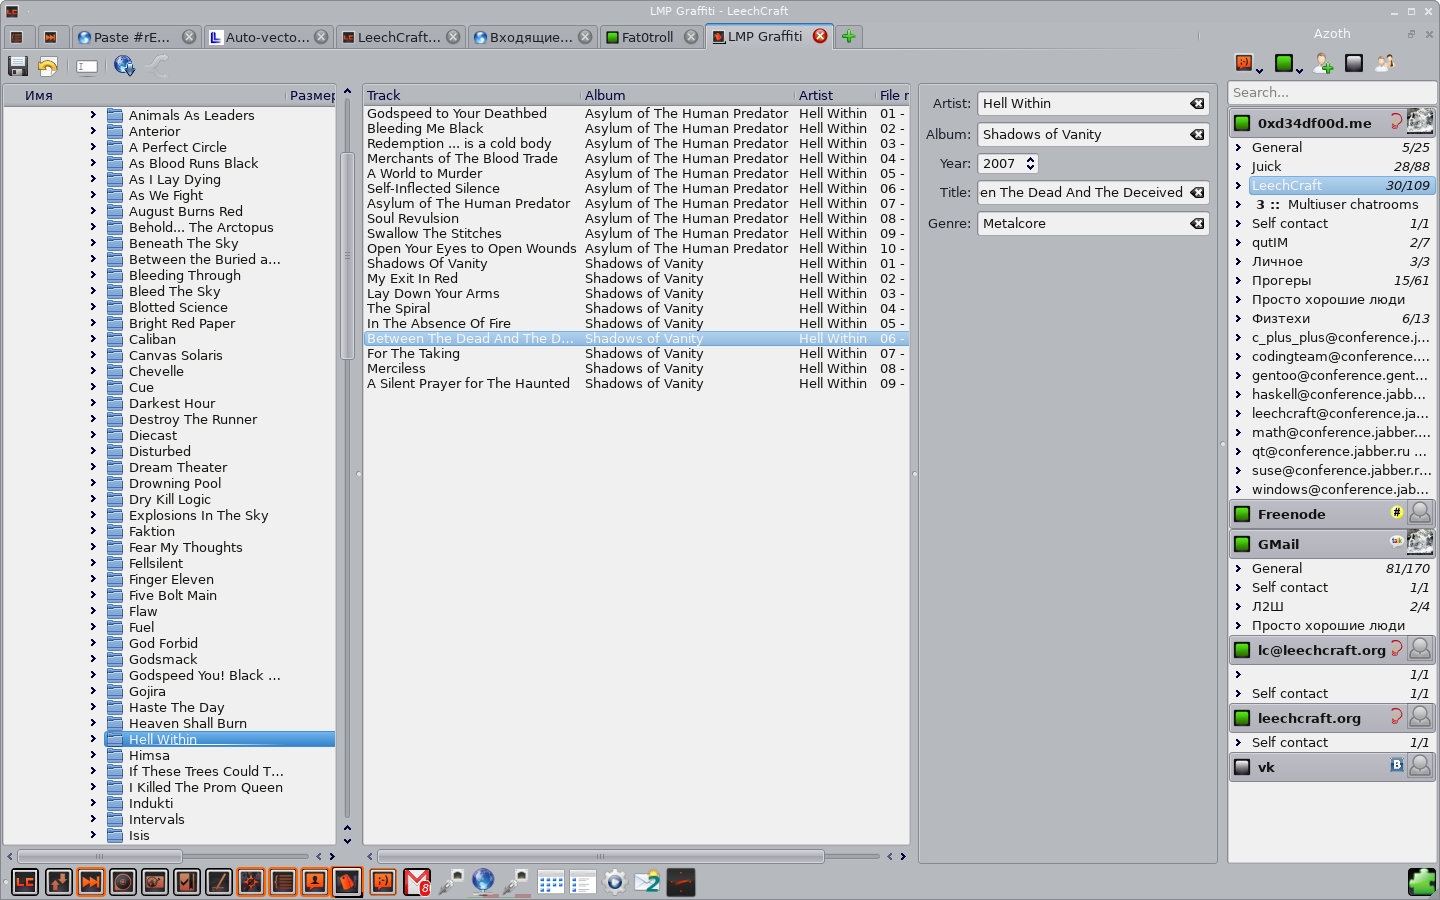Open the smiley icon dropdown arrow in Azoth
The width and height of the screenshot is (1440, 900).
click(x=1259, y=70)
